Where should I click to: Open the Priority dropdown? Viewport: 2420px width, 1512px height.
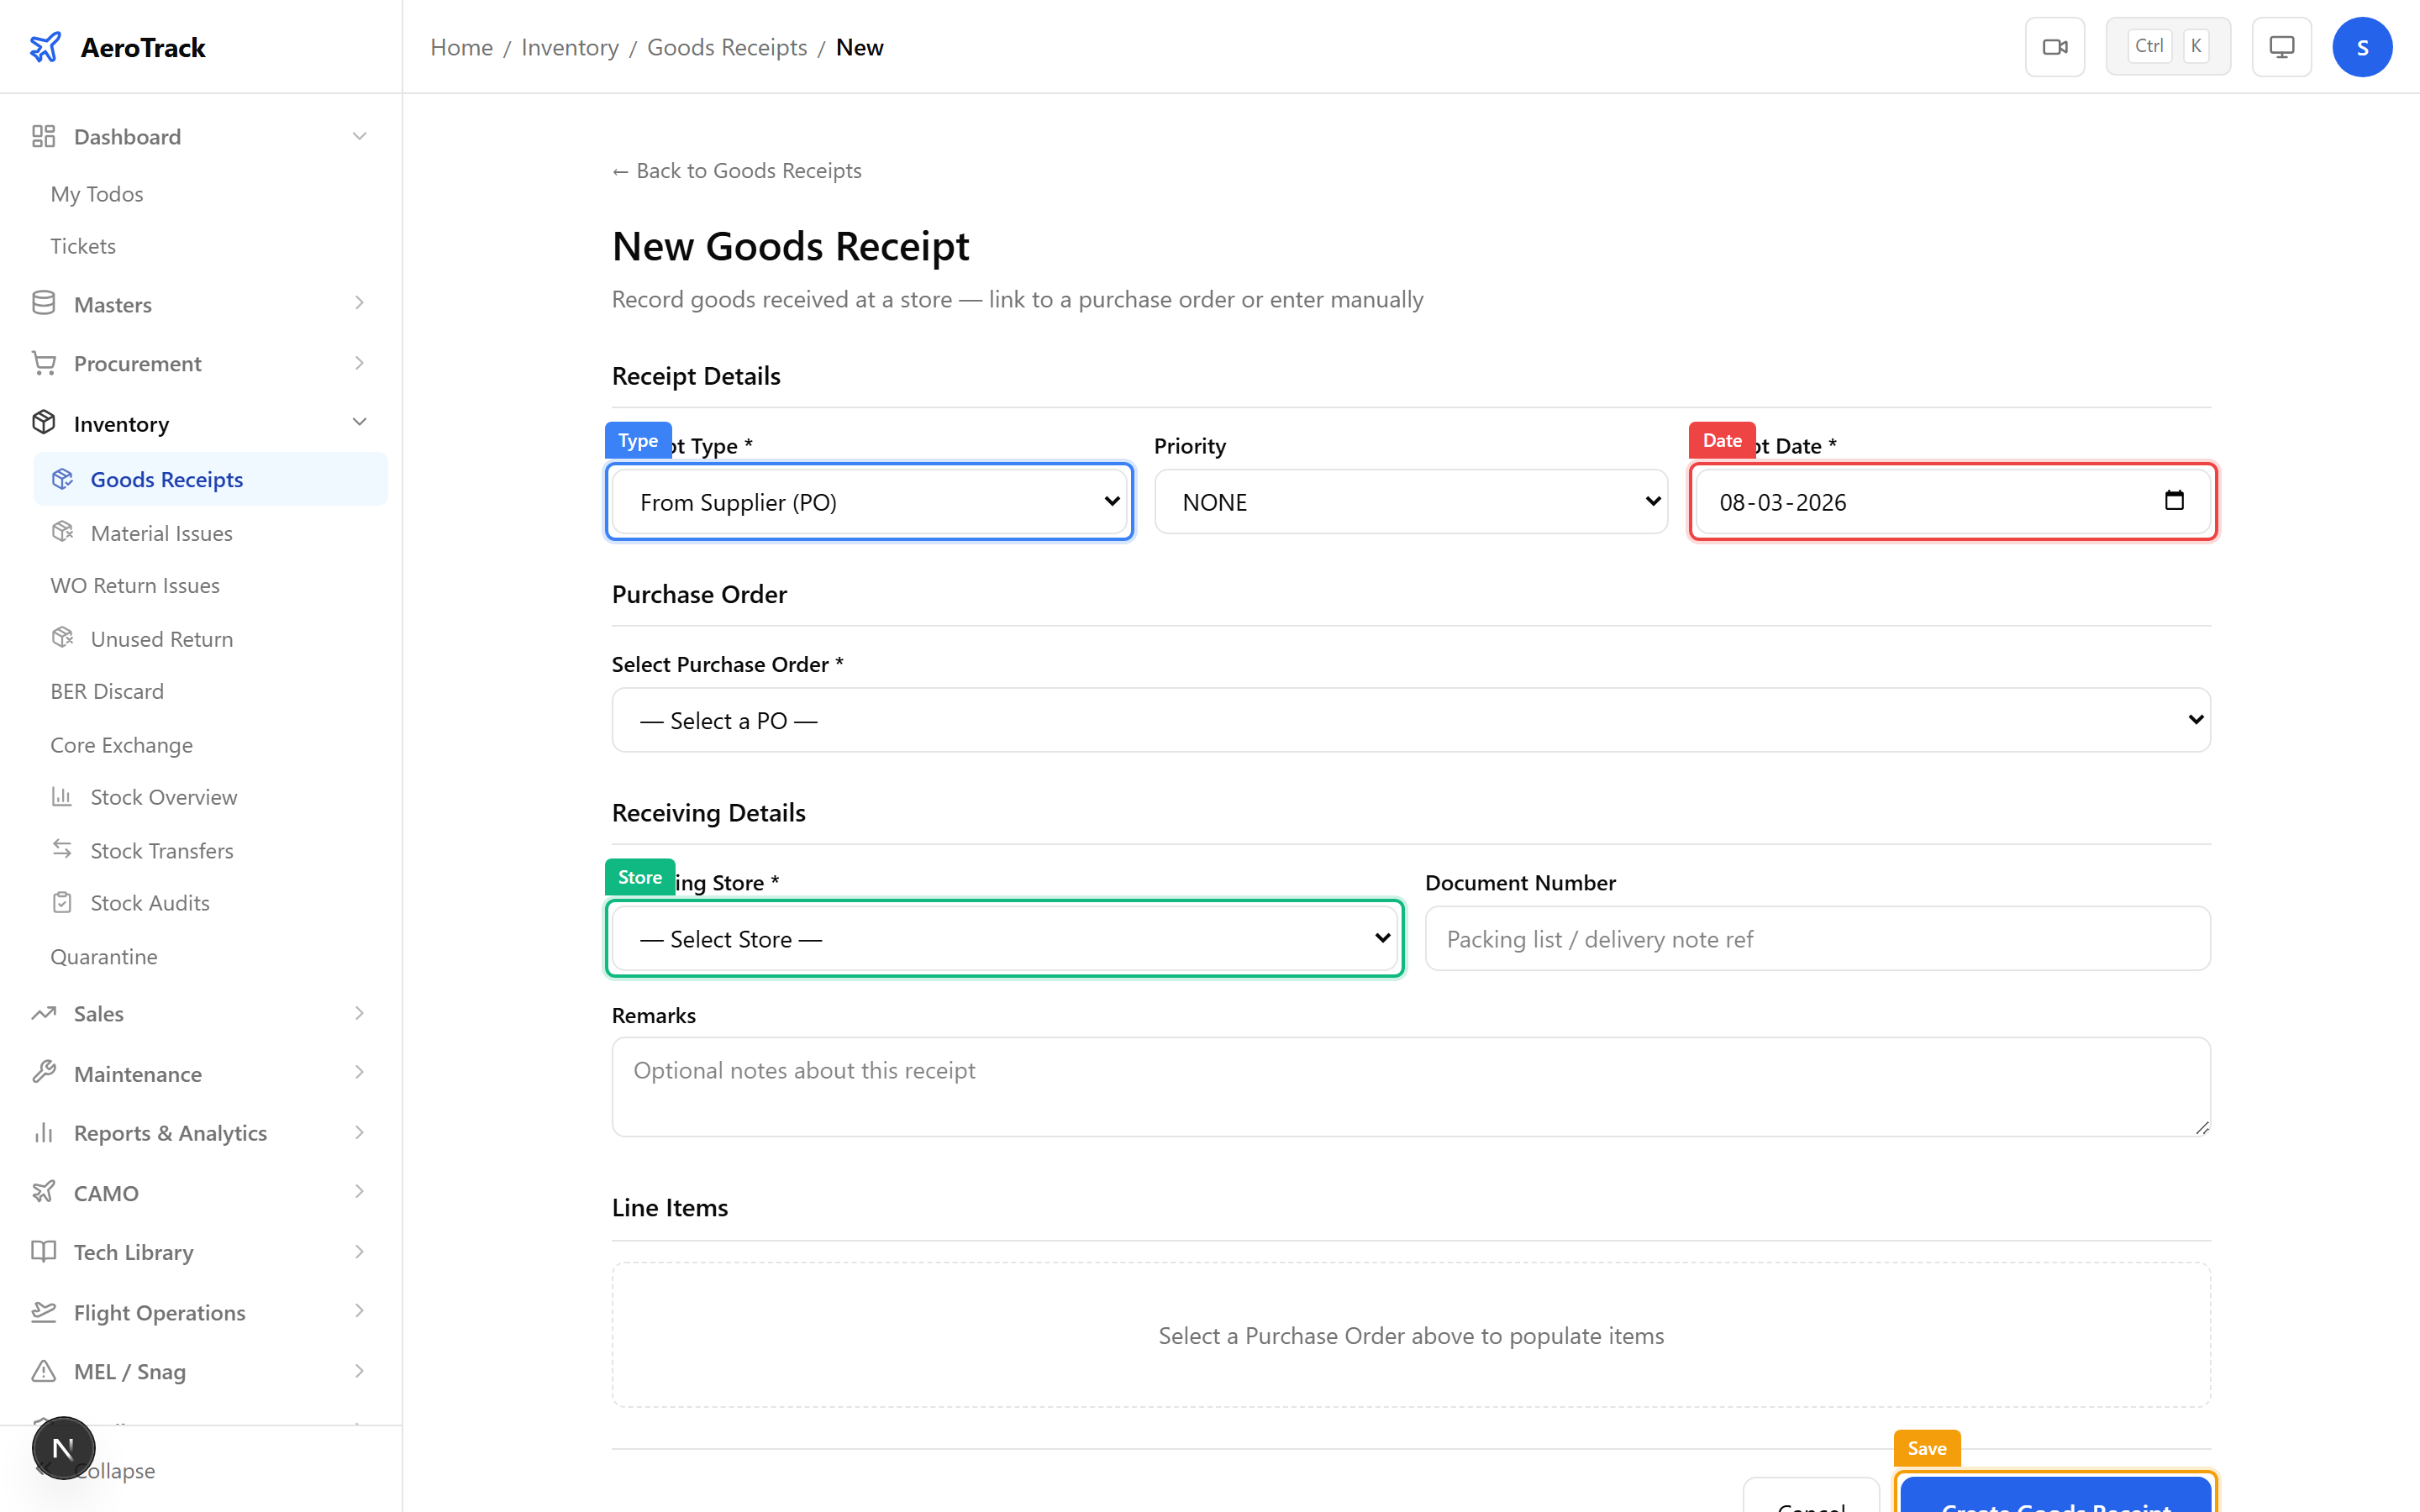(x=1410, y=501)
